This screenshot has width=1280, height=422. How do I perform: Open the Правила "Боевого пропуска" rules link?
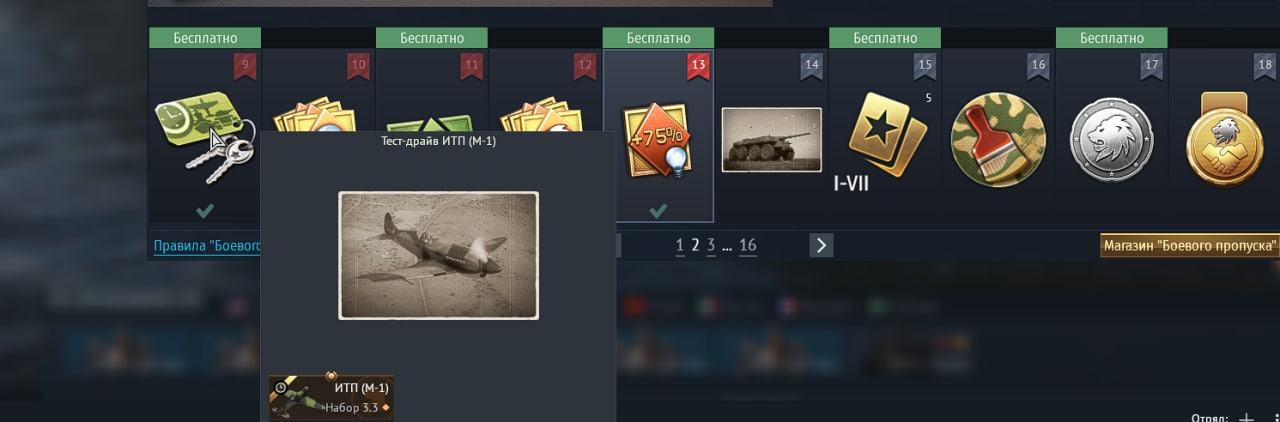(207, 245)
